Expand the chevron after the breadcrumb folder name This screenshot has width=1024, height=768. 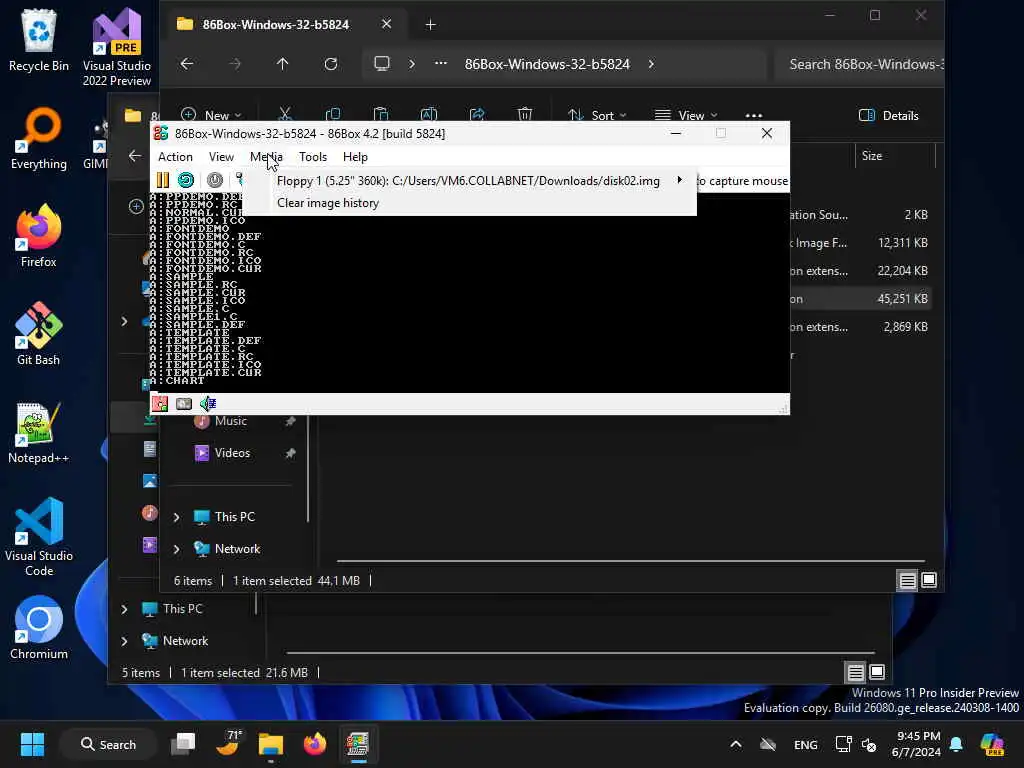pos(651,64)
